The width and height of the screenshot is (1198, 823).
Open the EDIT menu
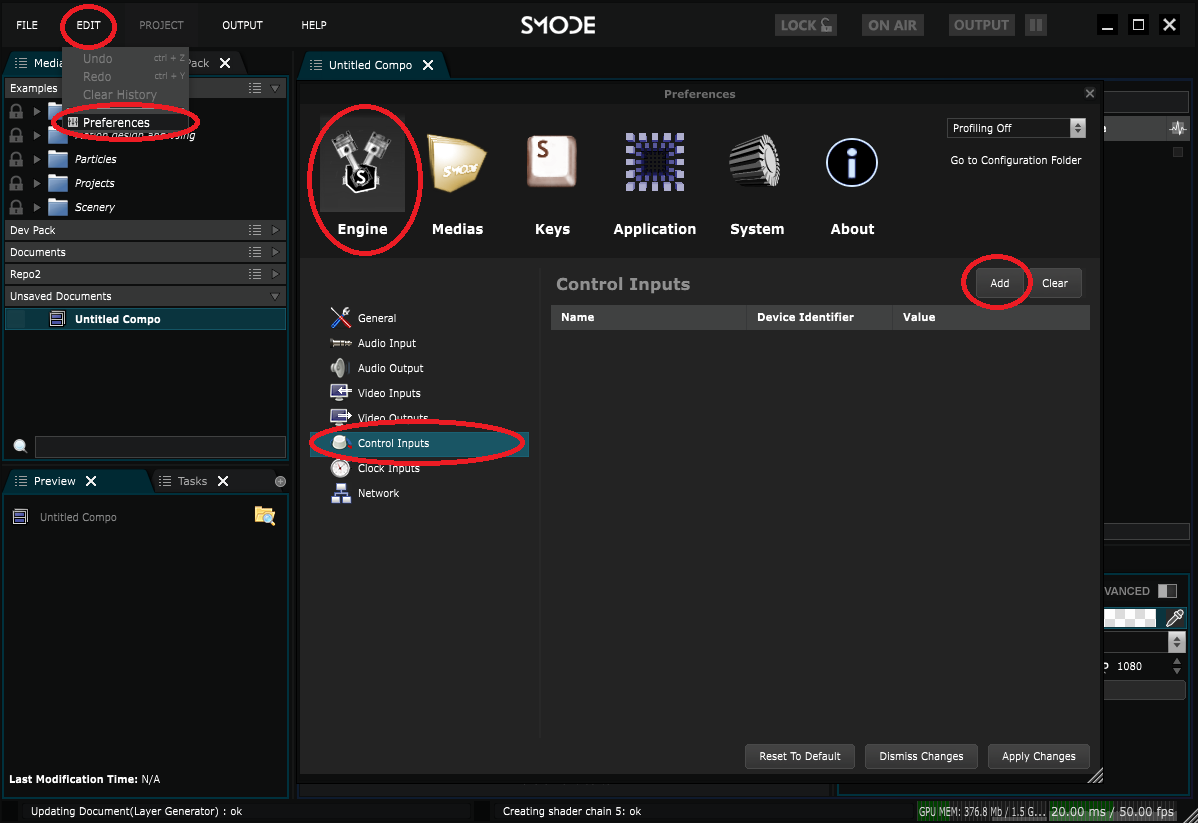point(88,25)
